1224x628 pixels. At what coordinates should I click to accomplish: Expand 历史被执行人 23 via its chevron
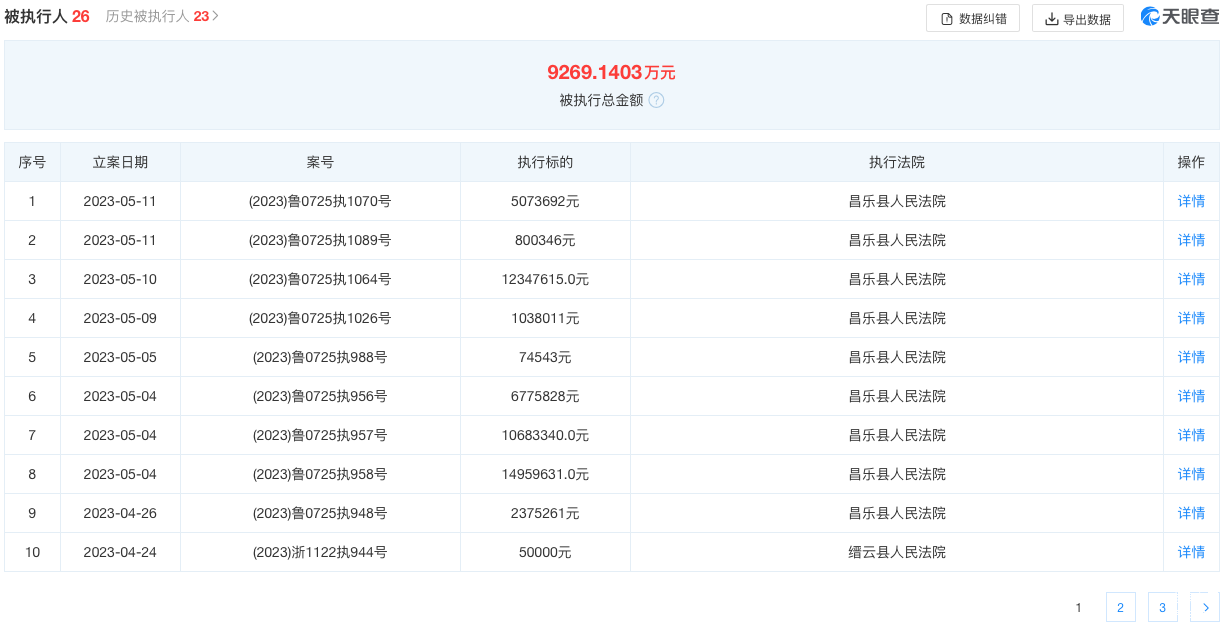point(216,16)
